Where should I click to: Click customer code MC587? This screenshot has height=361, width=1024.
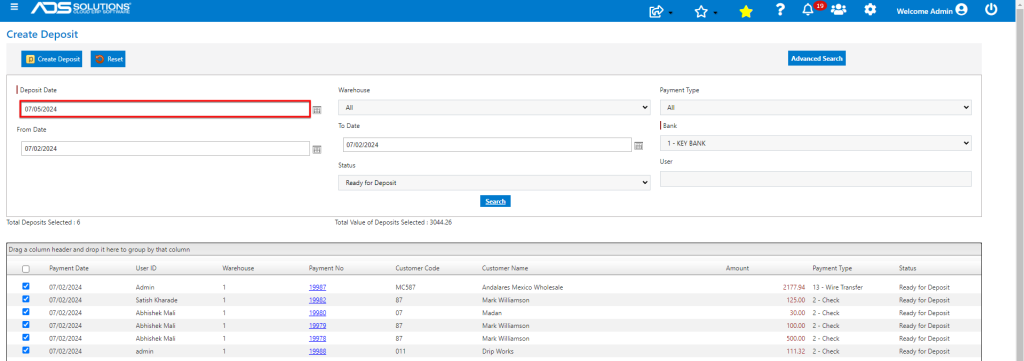406,287
